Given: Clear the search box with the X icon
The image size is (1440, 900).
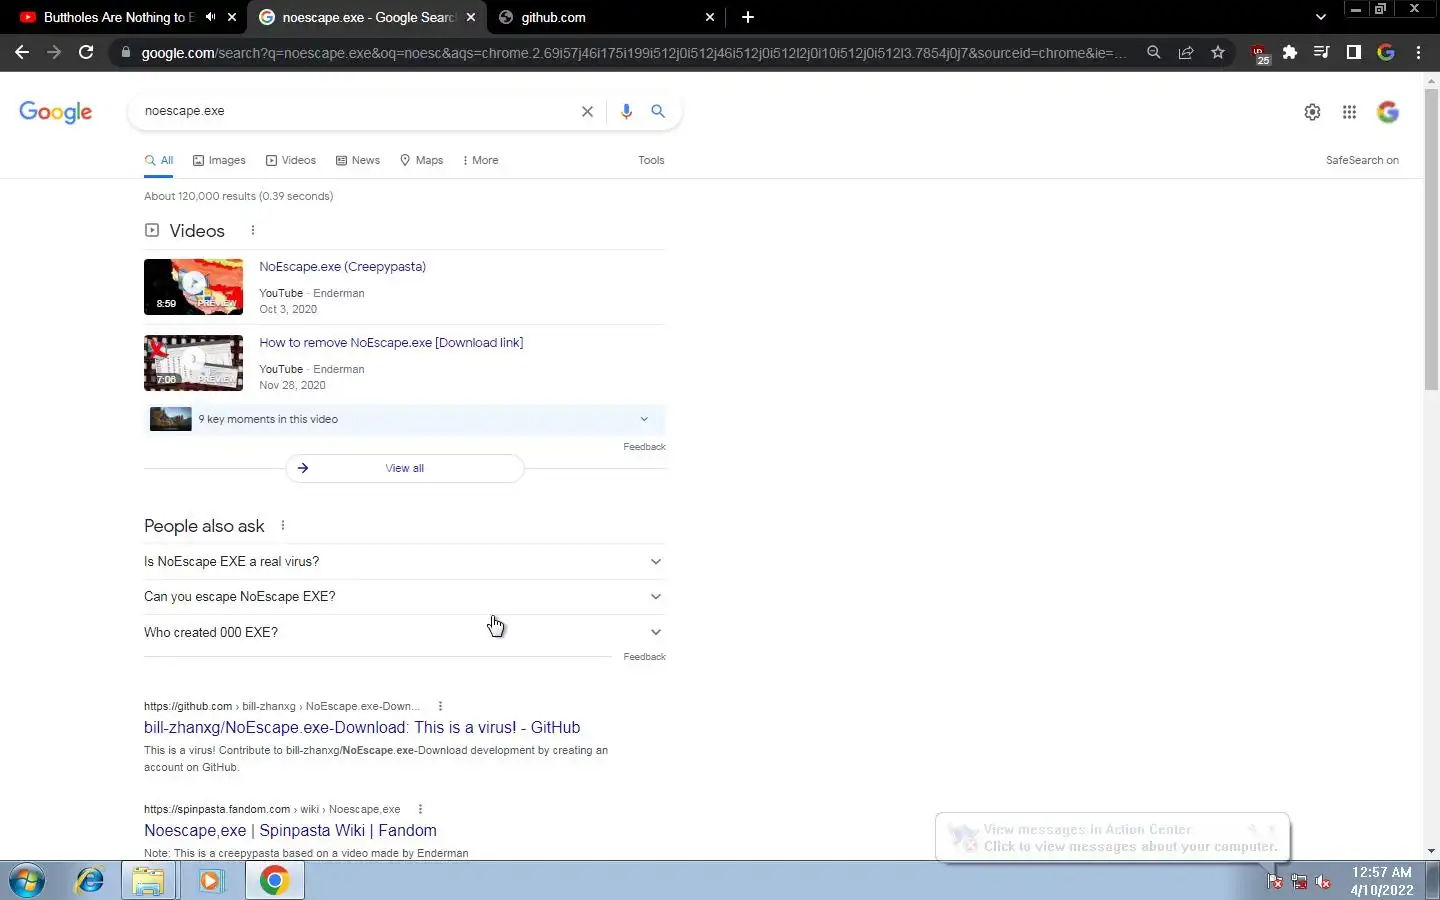Looking at the screenshot, I should 587,111.
